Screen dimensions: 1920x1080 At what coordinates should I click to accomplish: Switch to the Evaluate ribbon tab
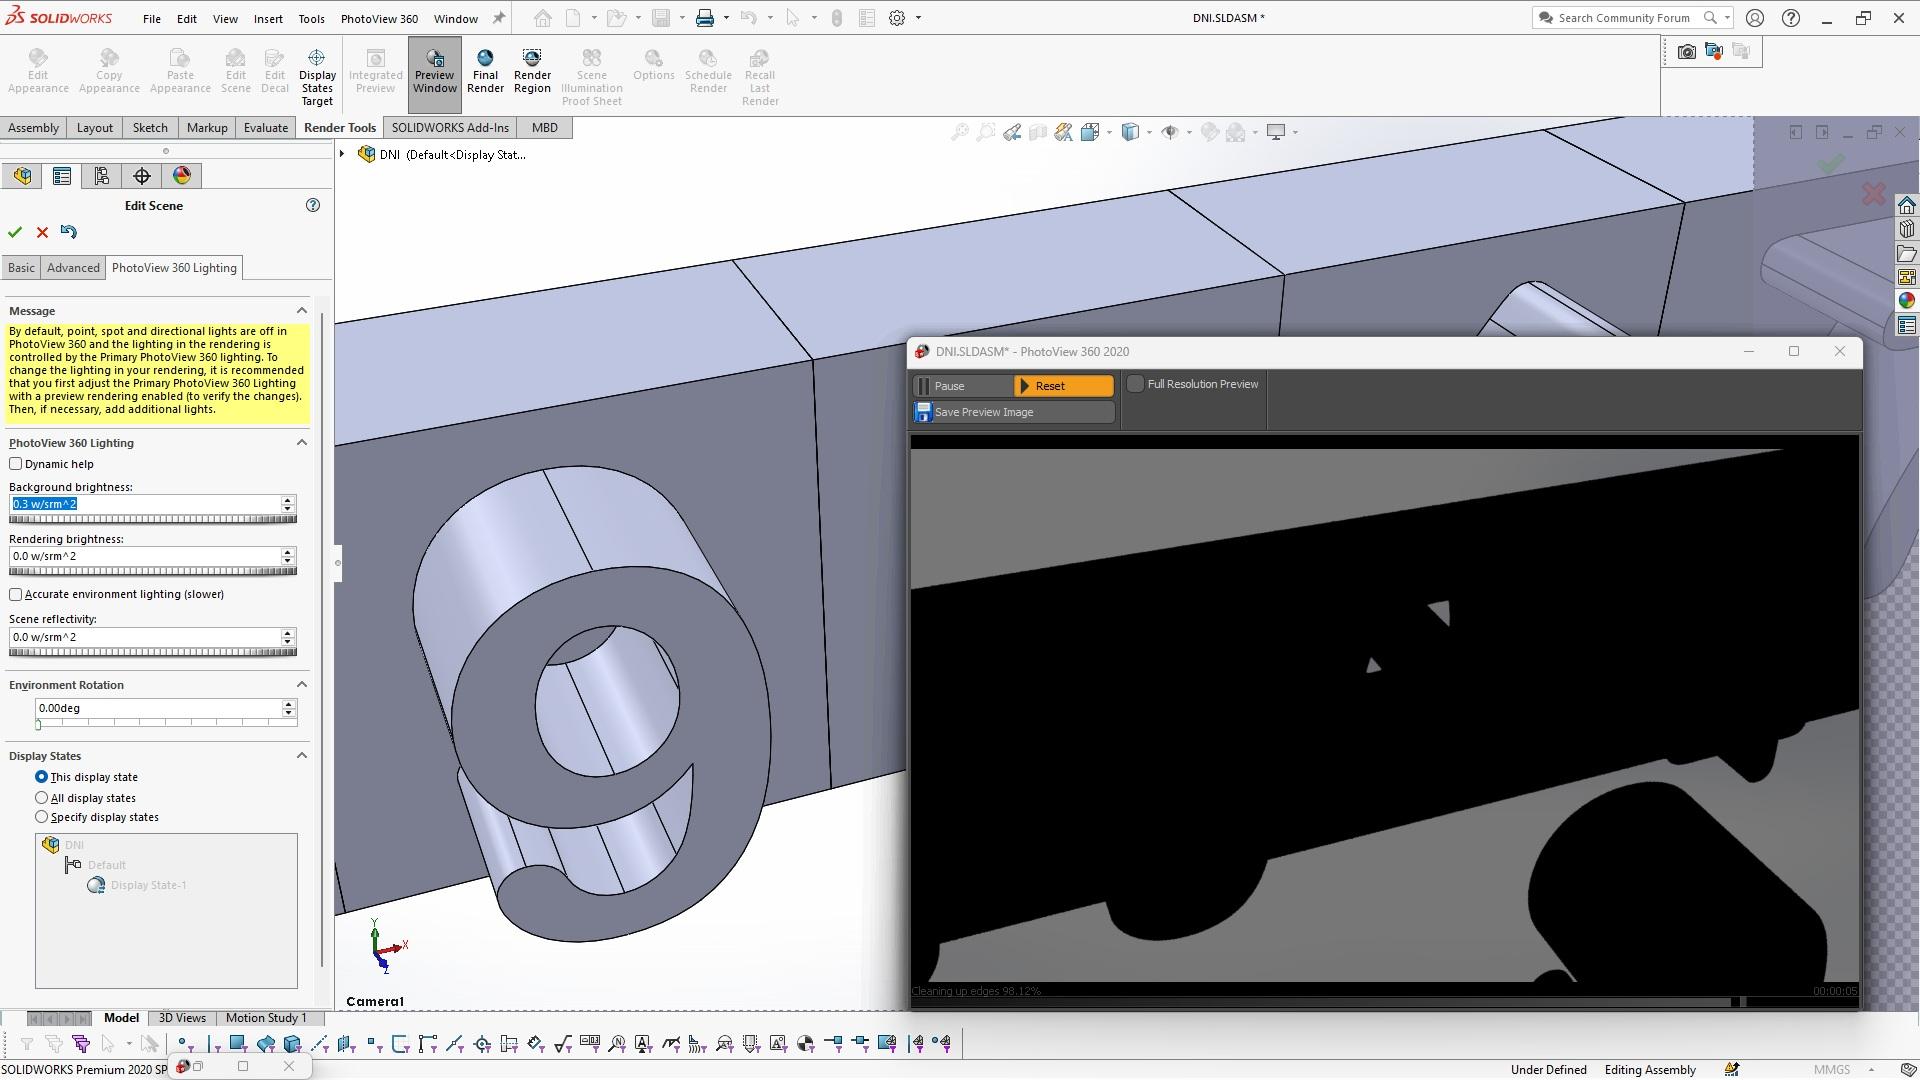pyautogui.click(x=266, y=128)
